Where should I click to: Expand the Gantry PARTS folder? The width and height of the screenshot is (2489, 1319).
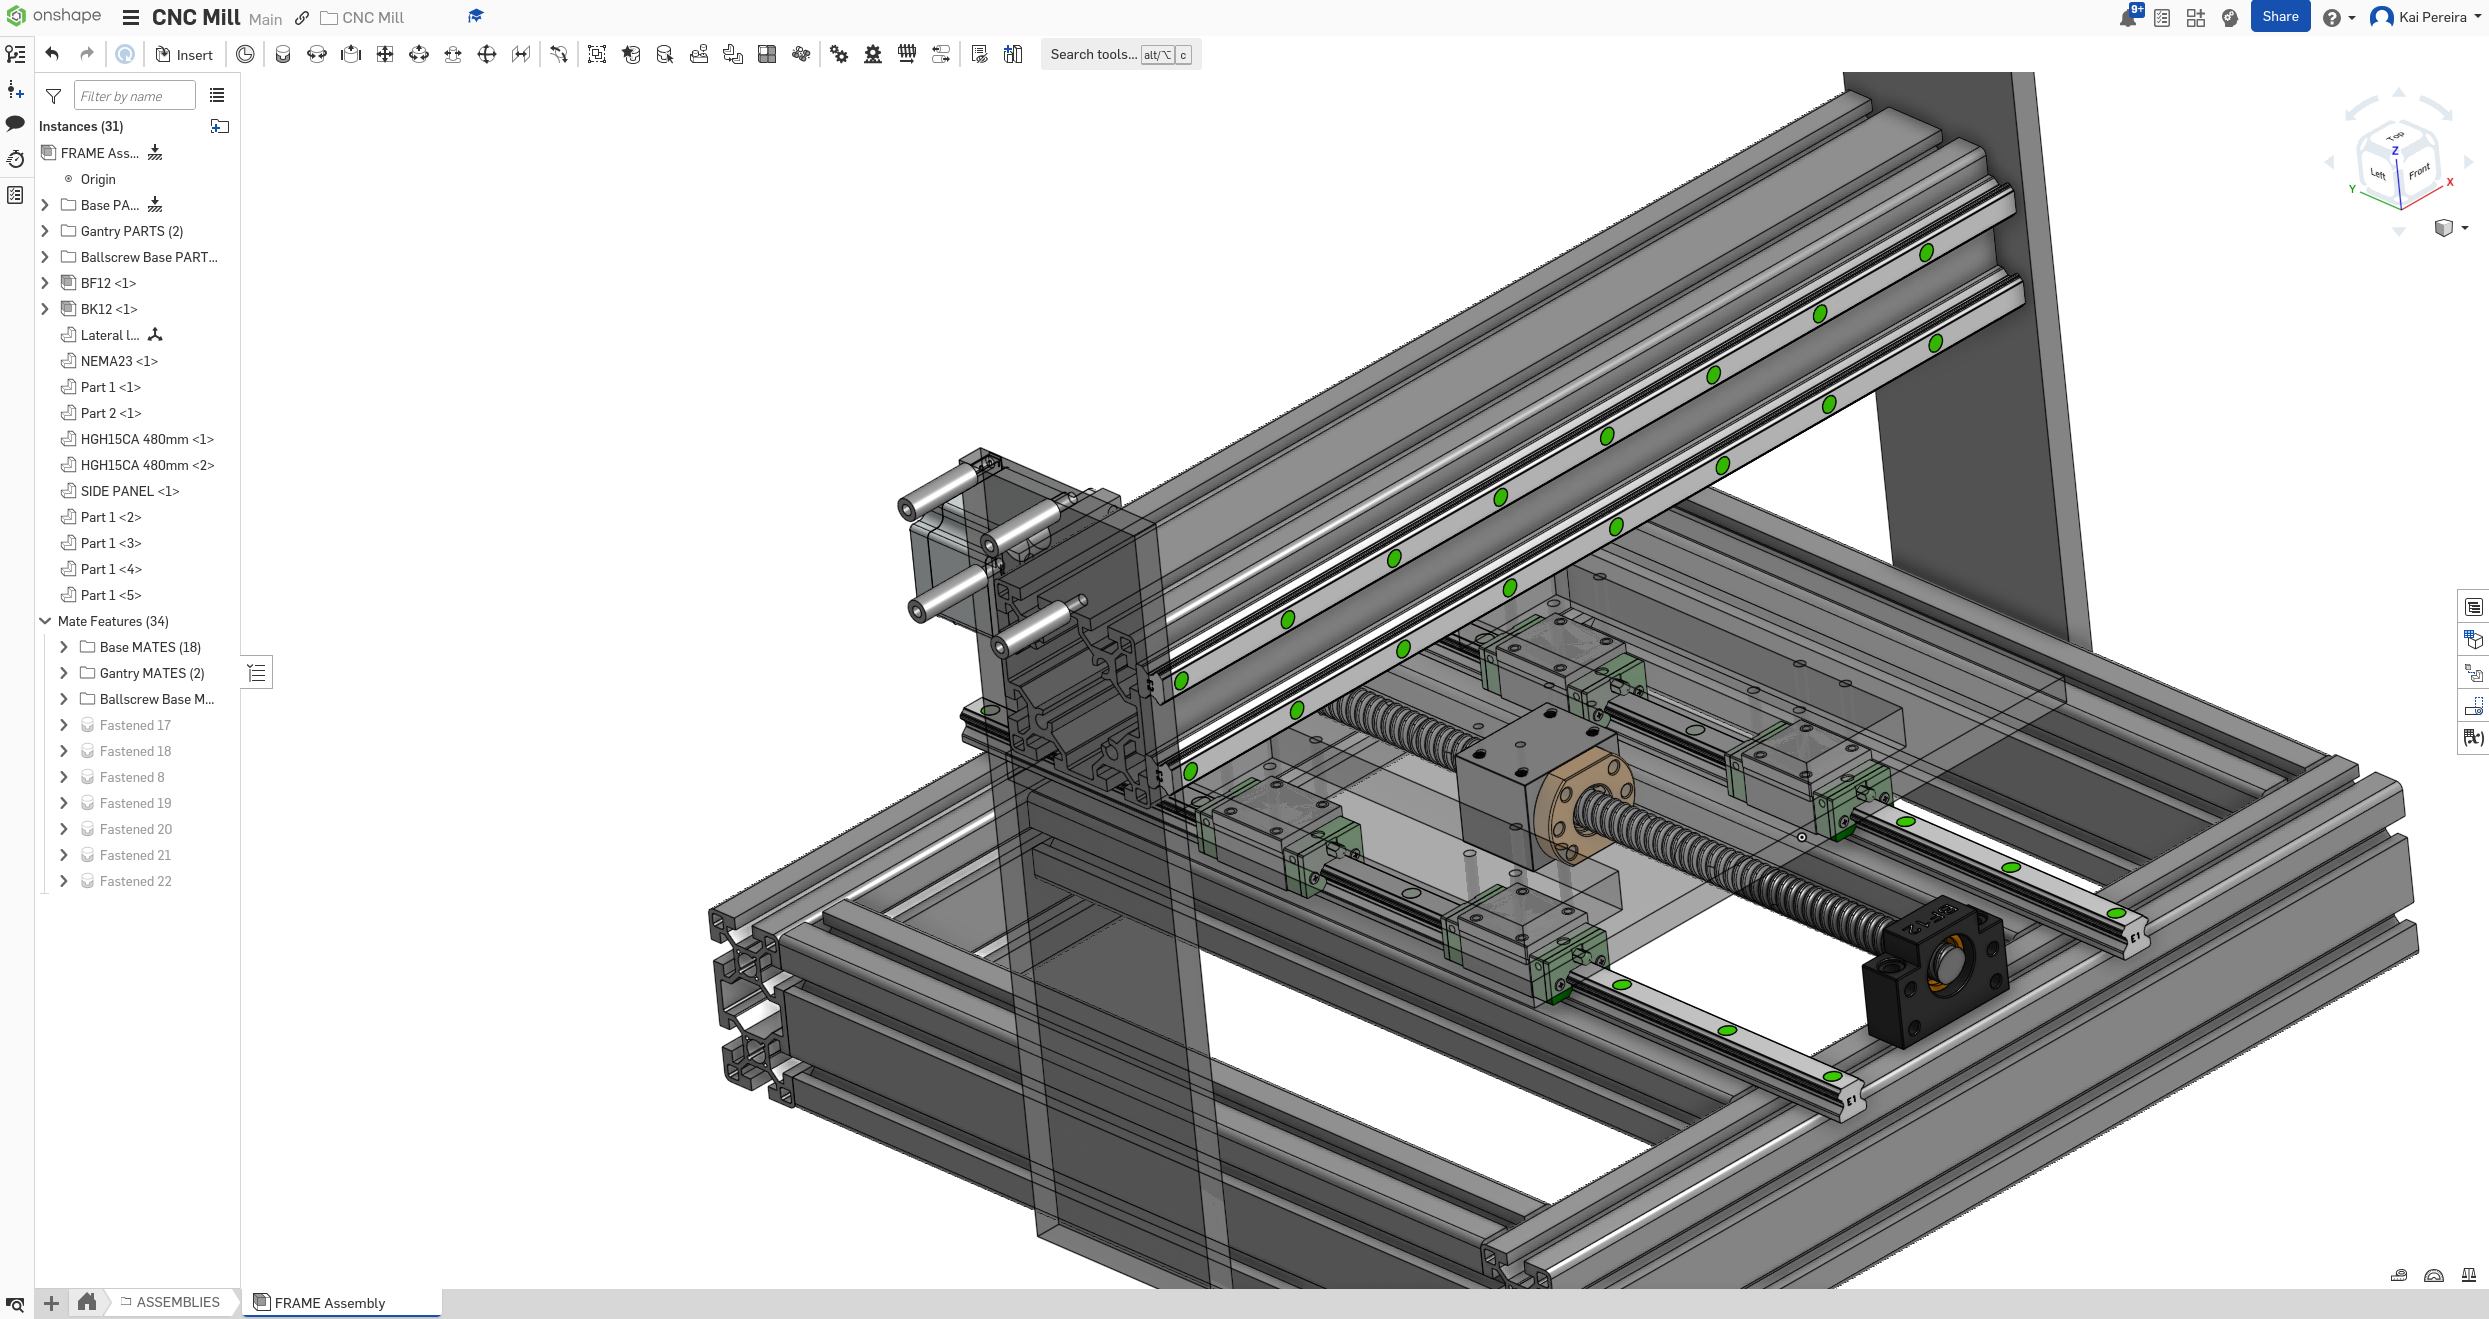pyautogui.click(x=45, y=231)
